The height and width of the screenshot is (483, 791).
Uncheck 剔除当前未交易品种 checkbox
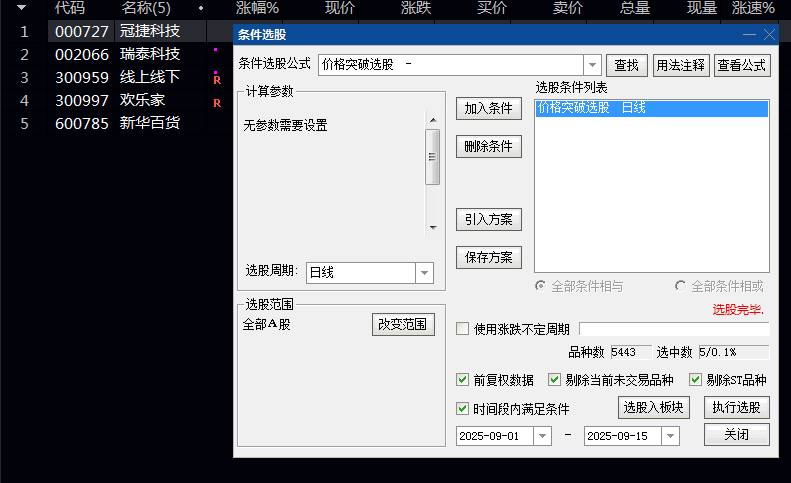coord(554,380)
